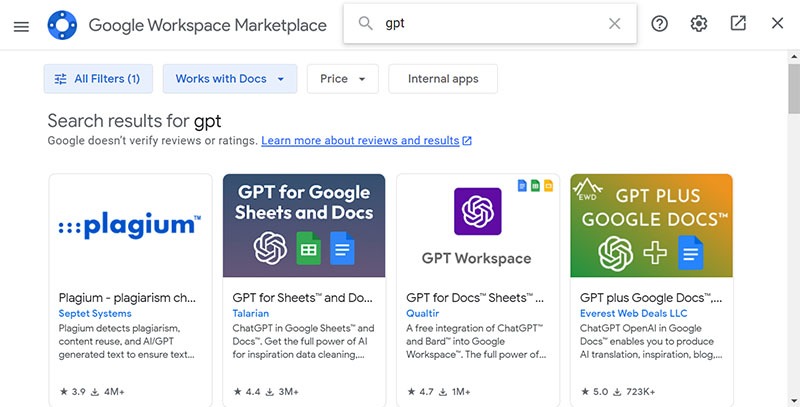Open GPT plus Google Docs... title
Image resolution: width=800 pixels, height=407 pixels.
click(x=651, y=298)
